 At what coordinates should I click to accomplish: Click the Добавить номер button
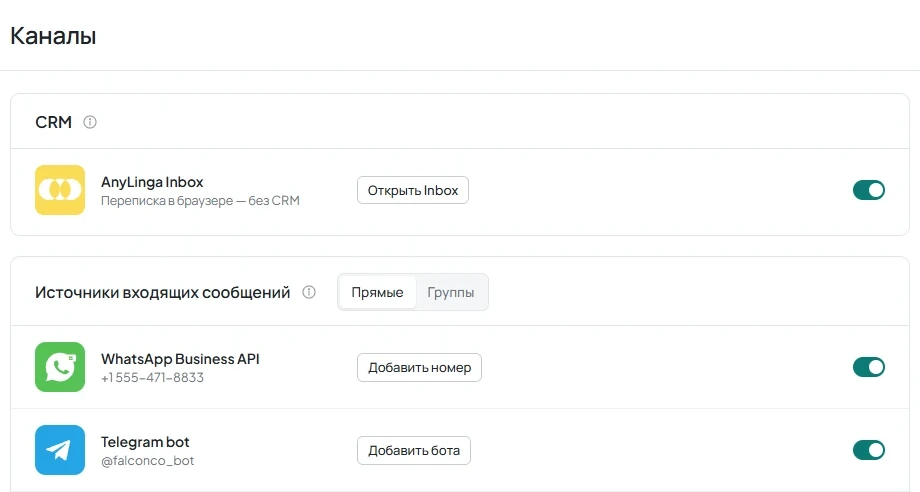420,368
